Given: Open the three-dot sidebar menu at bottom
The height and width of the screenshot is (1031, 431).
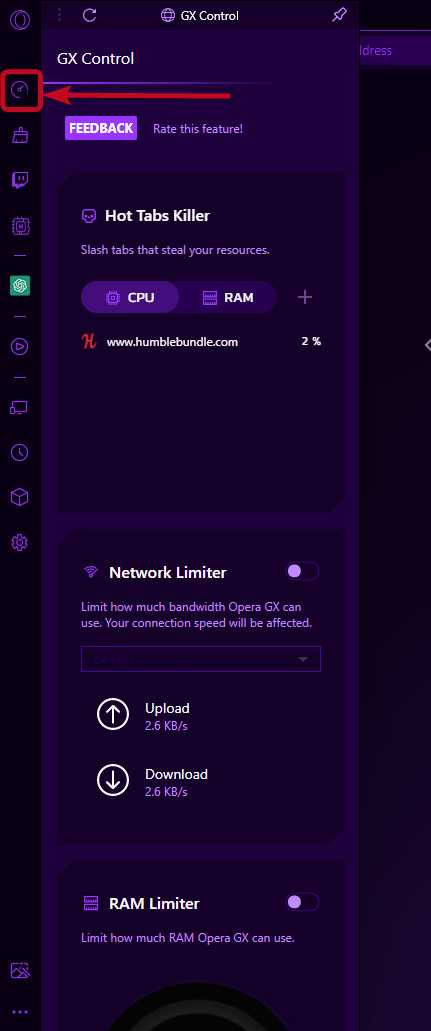Looking at the screenshot, I should pos(20,1012).
